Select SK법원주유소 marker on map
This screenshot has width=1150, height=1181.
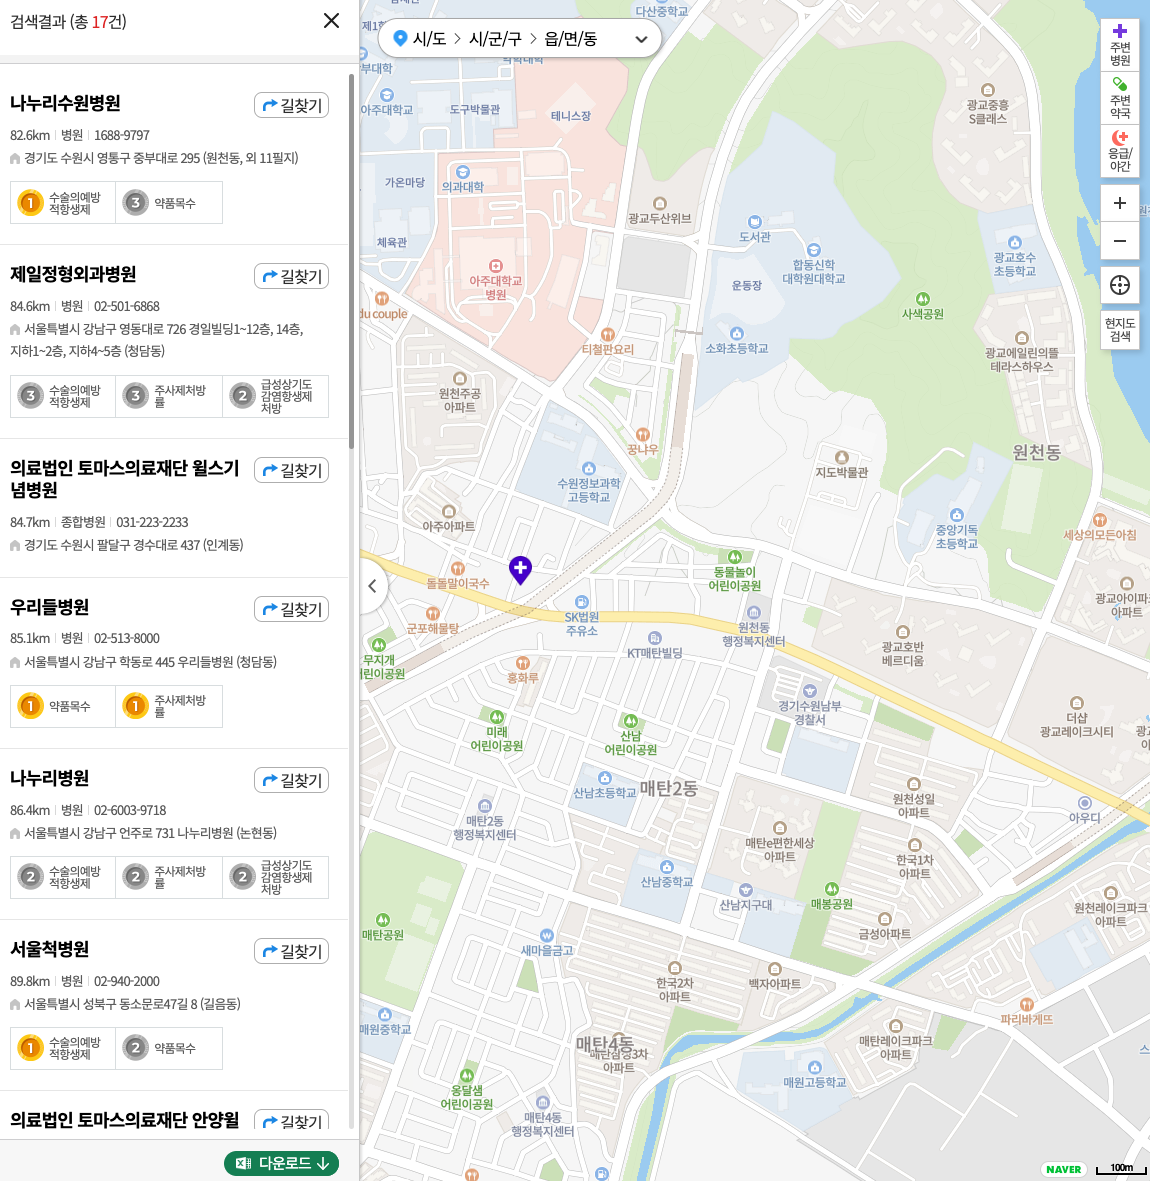(x=581, y=602)
